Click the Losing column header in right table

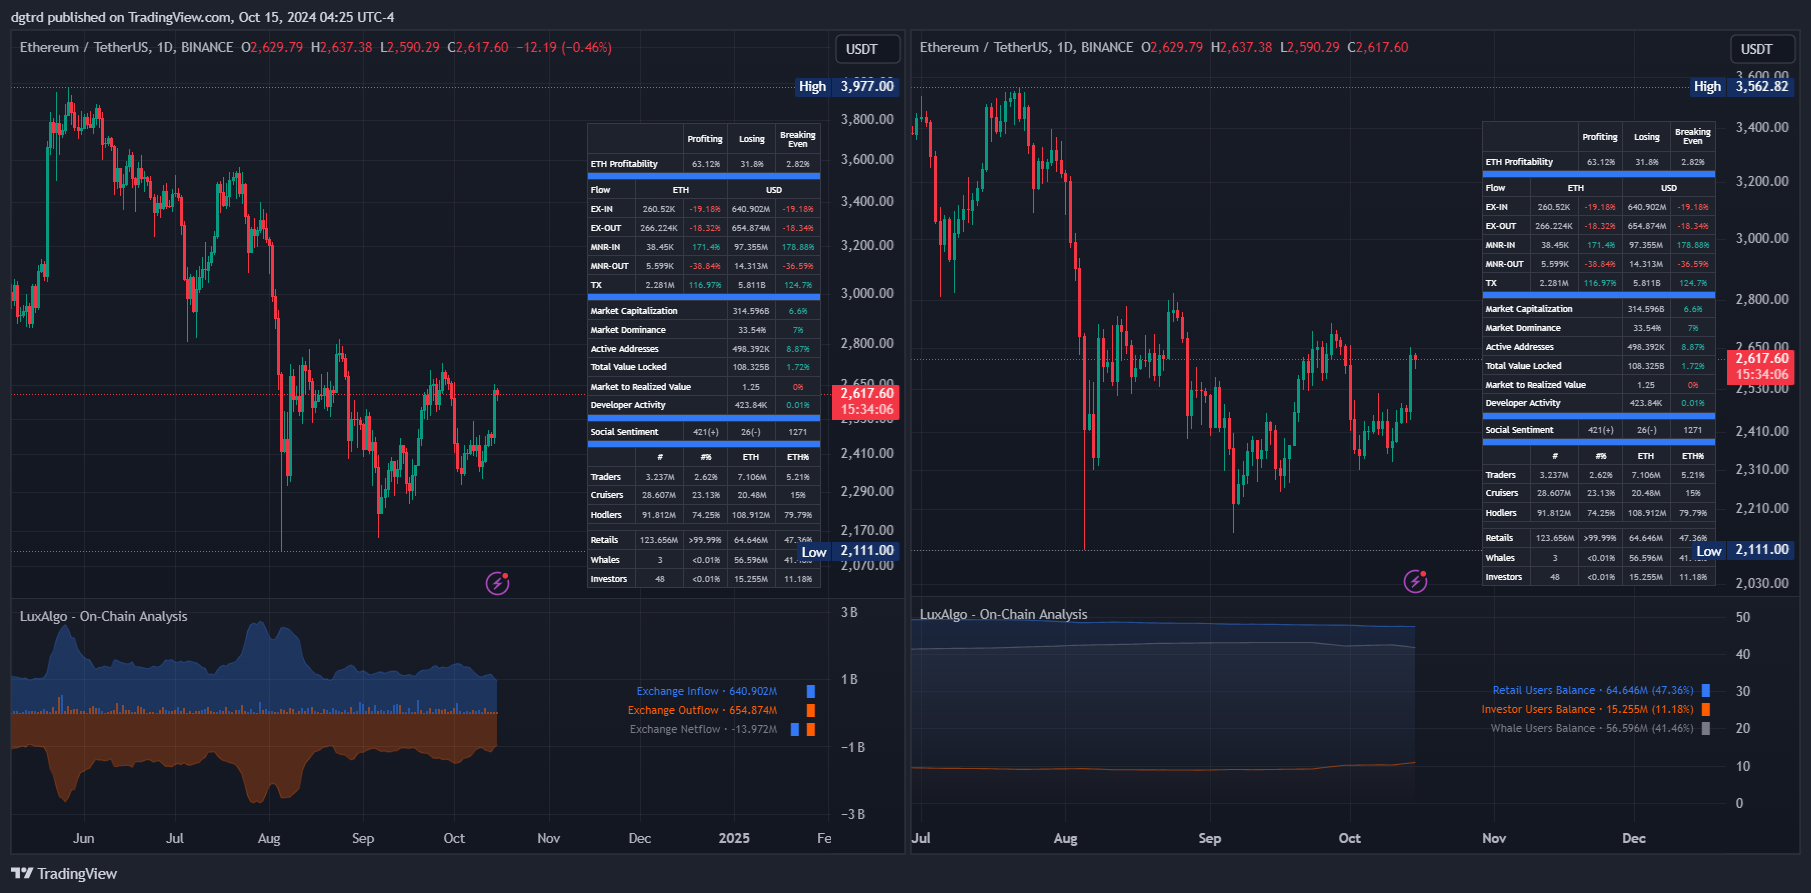(1647, 137)
